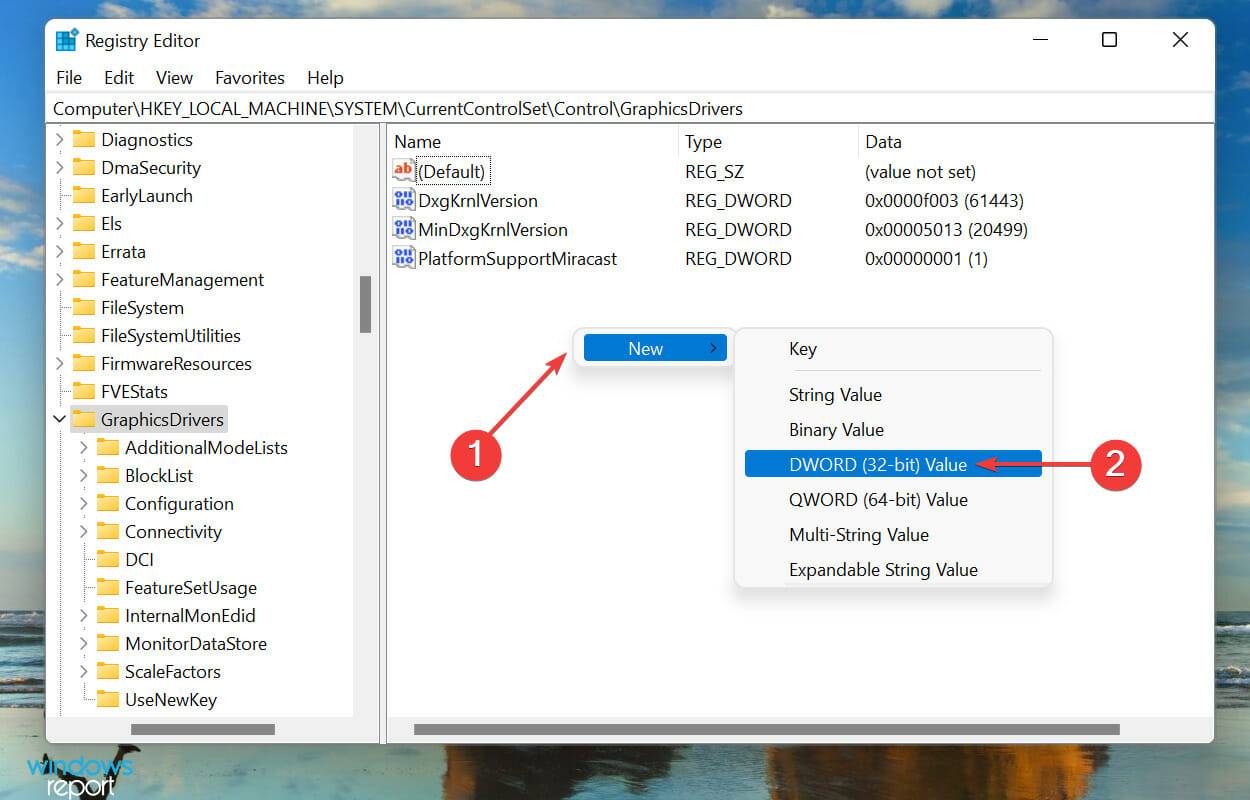Select DWORD (32-bit) Value from the menu

tap(880, 464)
